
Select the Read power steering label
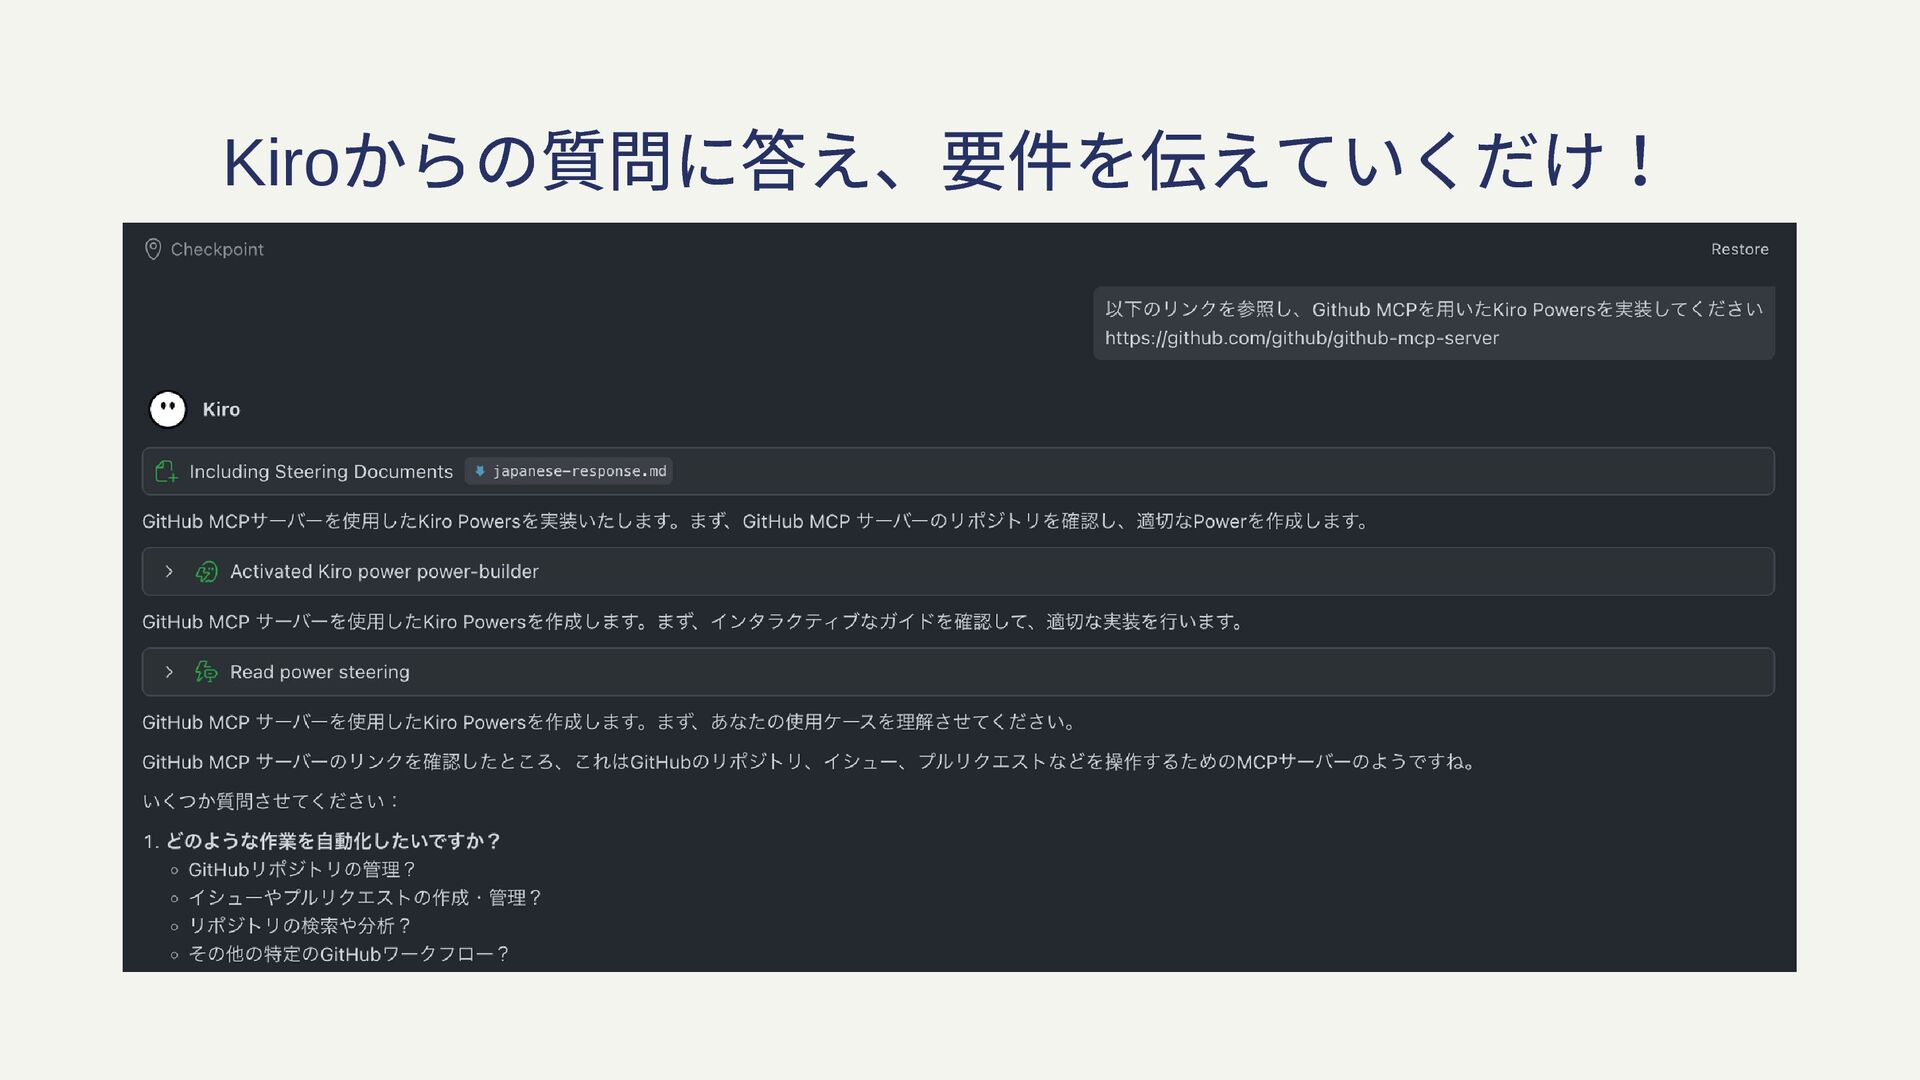tap(320, 672)
